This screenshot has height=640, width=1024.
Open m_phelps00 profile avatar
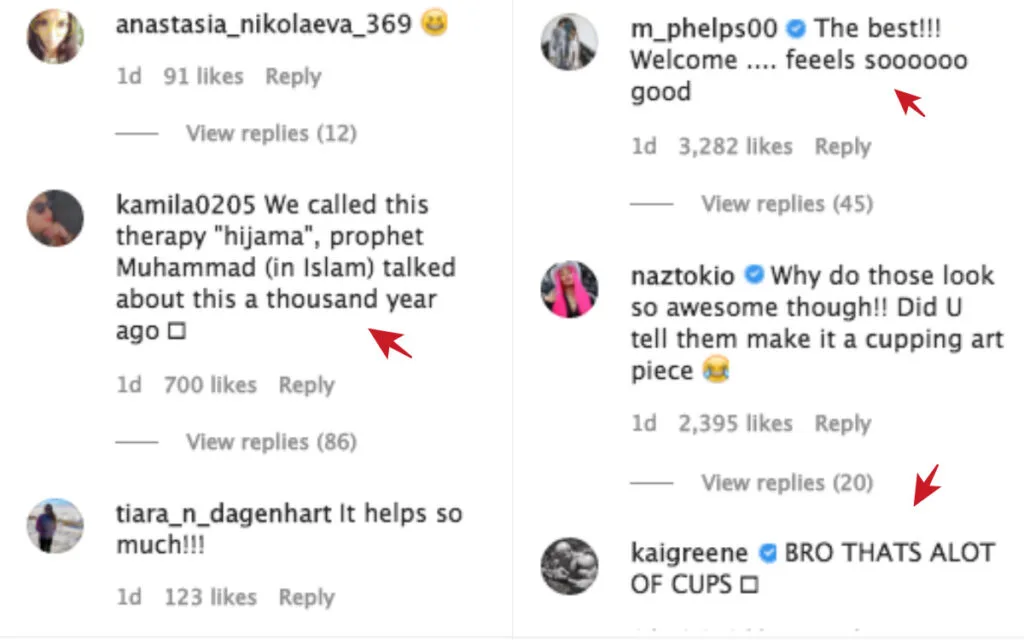coord(569,43)
